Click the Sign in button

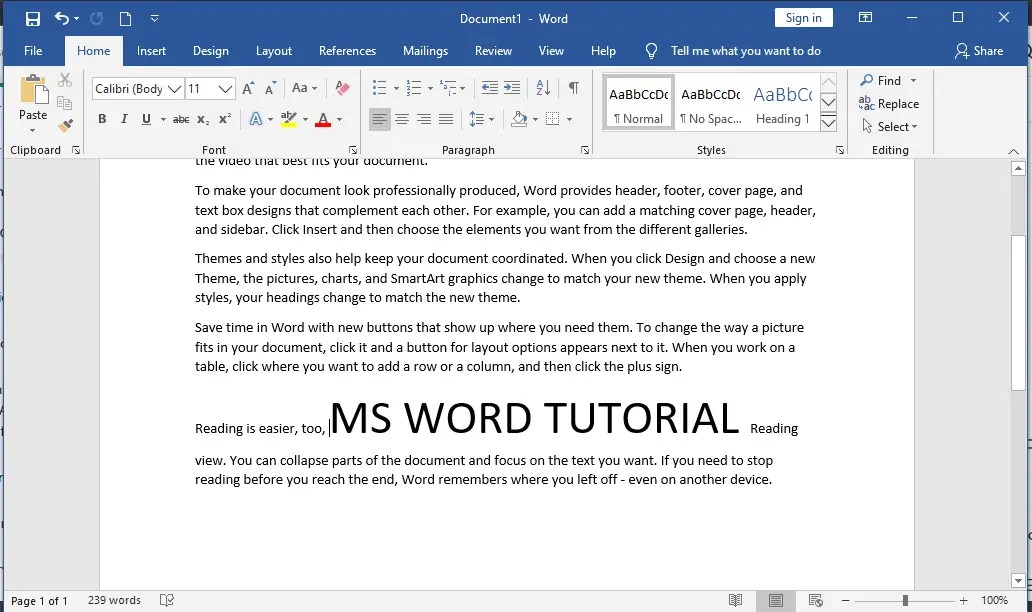[804, 18]
